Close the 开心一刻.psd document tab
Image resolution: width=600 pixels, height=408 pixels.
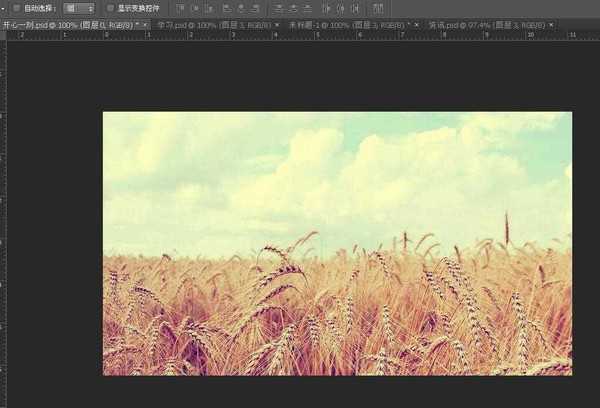point(146,23)
